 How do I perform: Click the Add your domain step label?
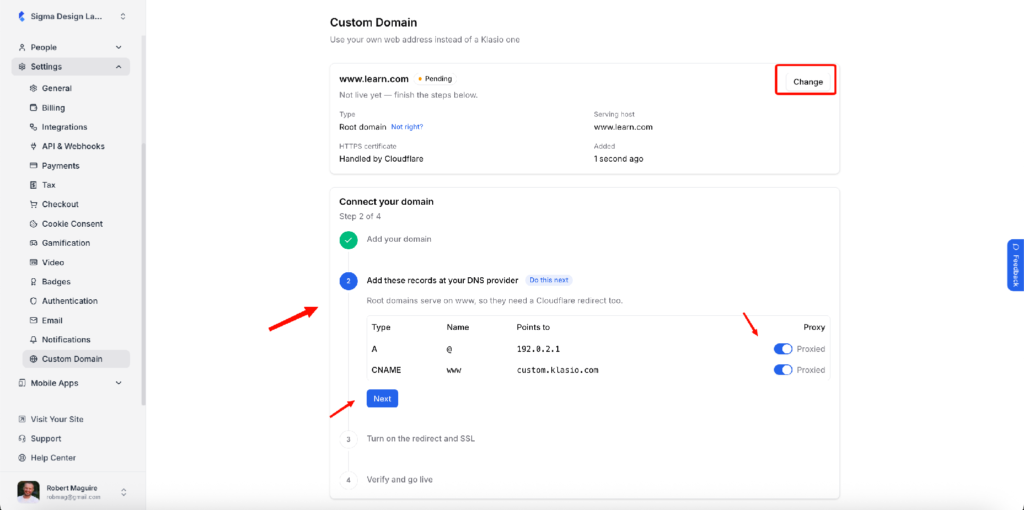click(399, 240)
